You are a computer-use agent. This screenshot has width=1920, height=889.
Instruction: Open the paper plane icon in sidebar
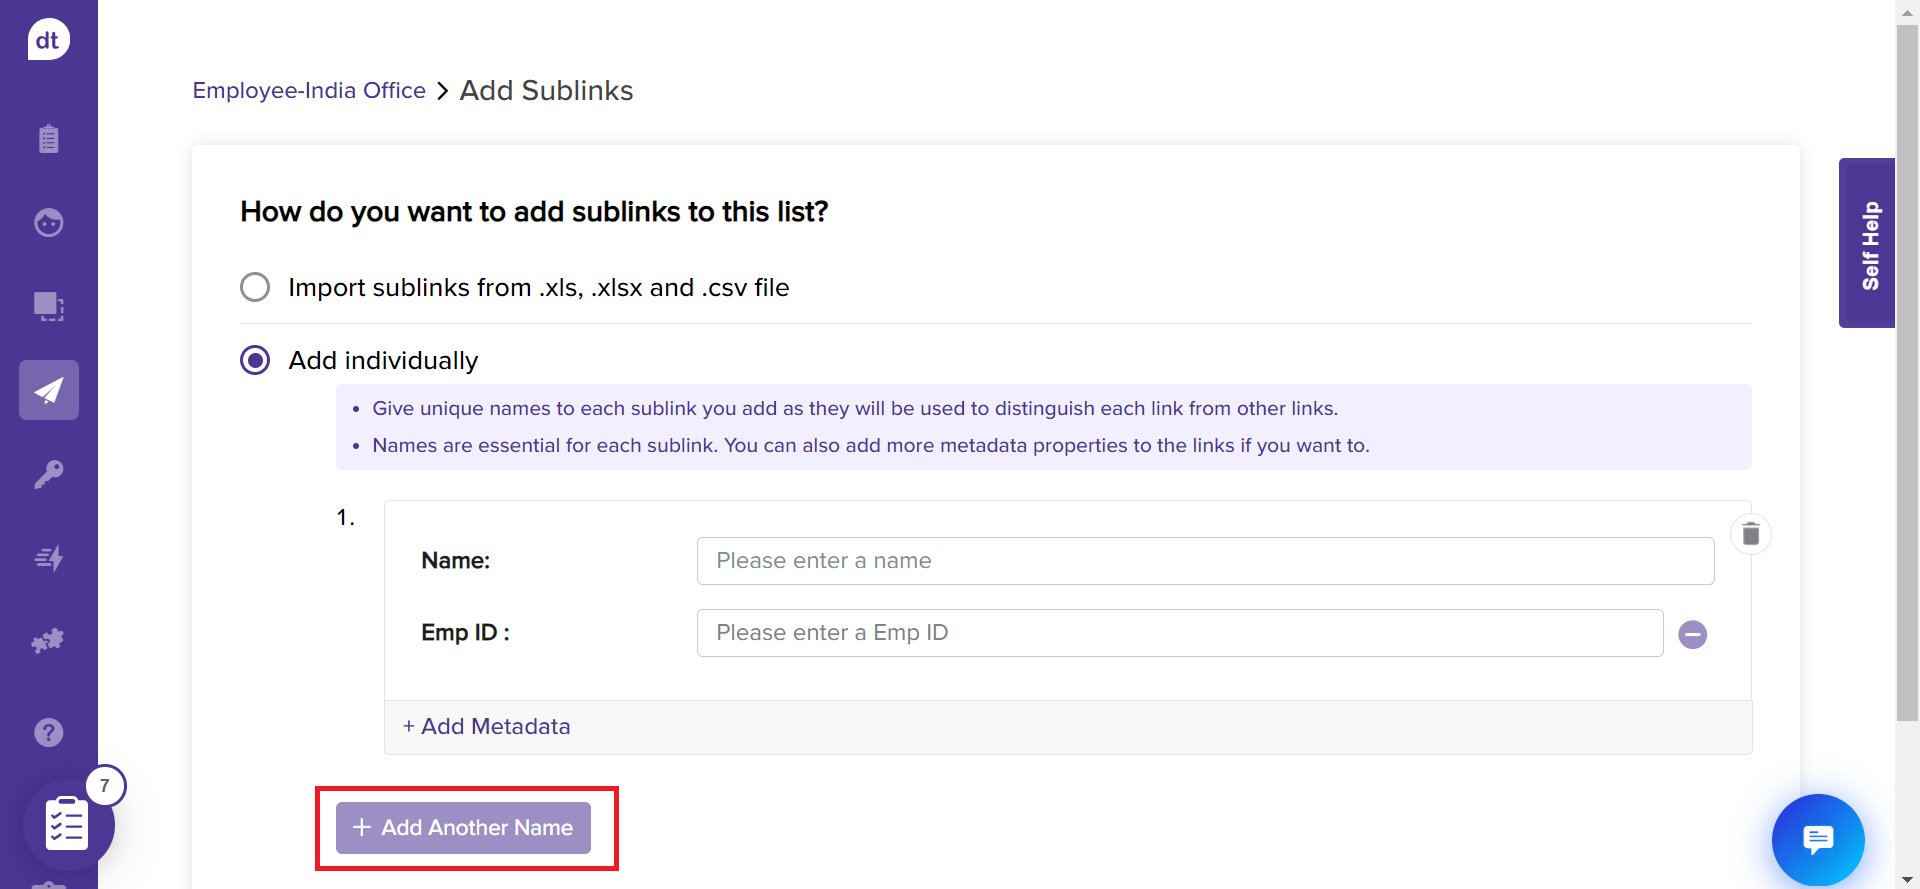48,390
